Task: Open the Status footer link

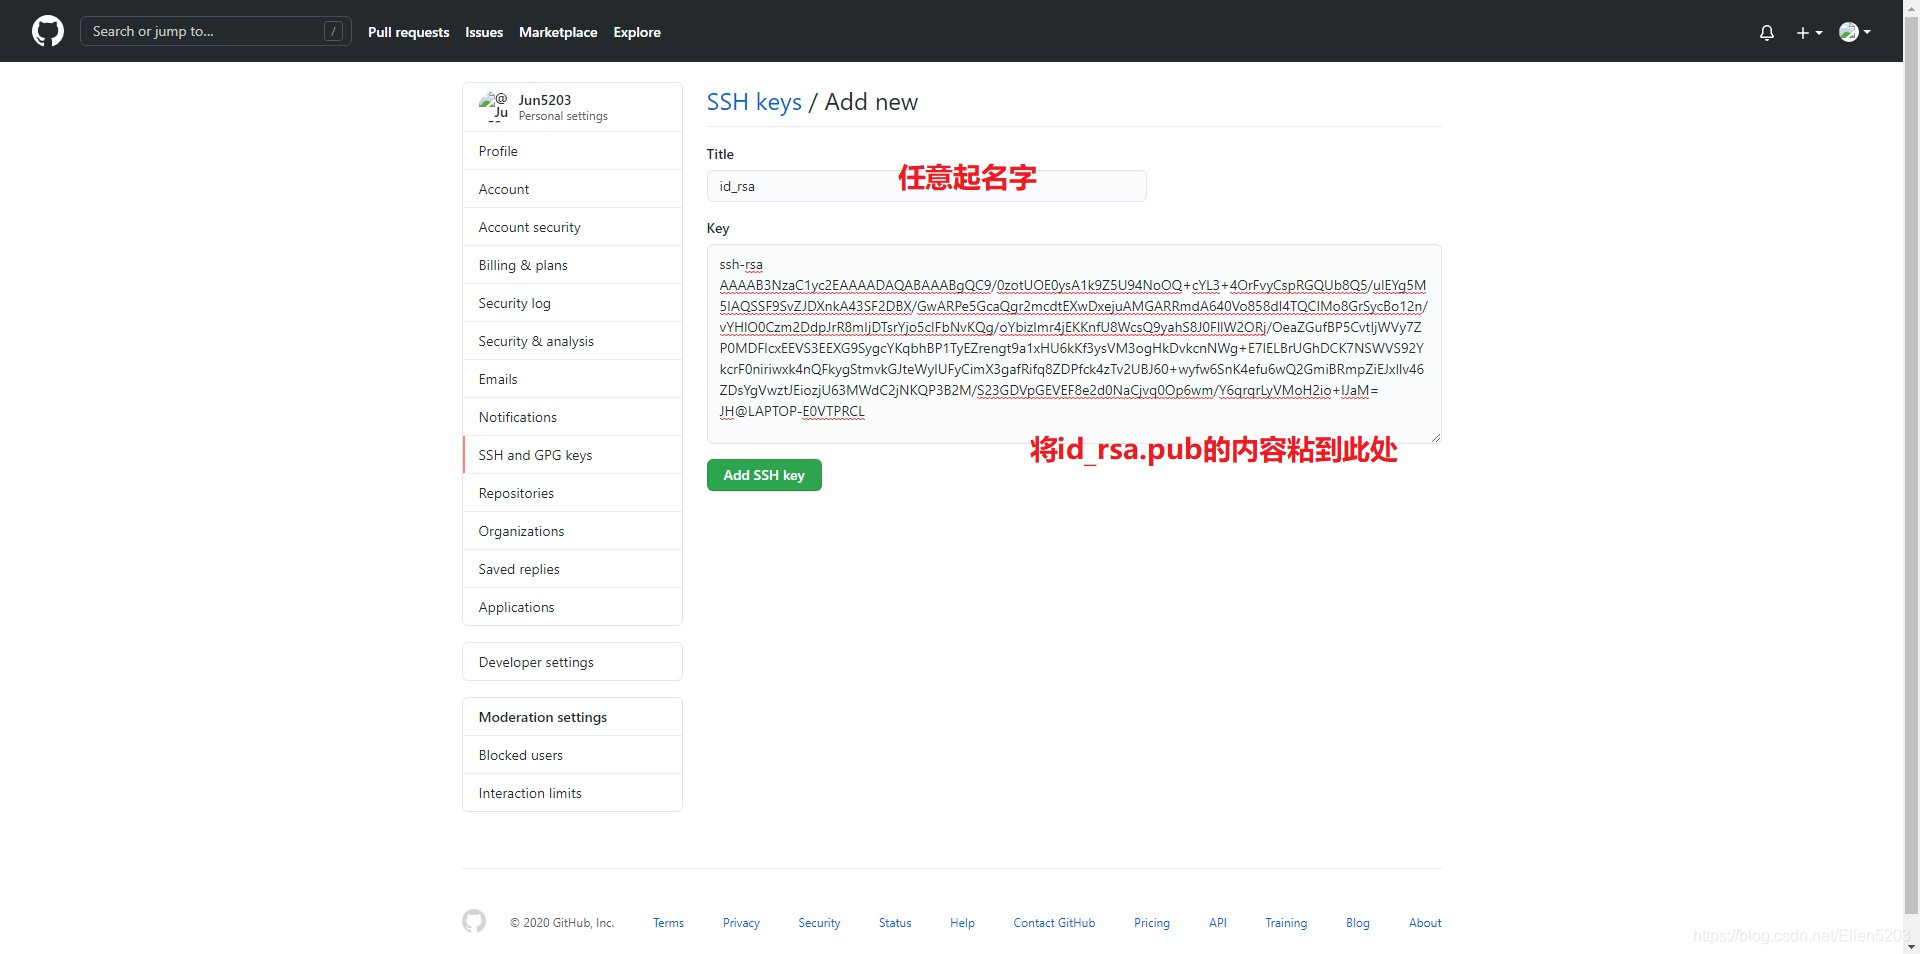Action: 895,923
